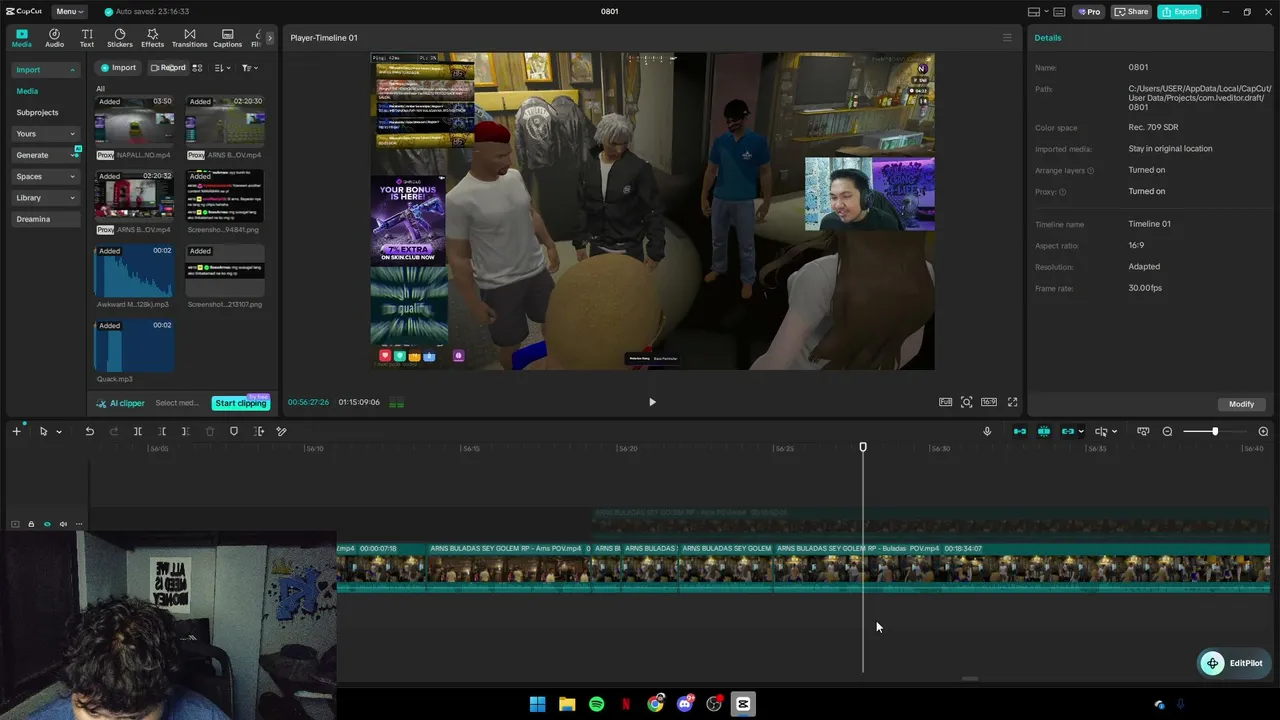1280x720 pixels.
Task: Enter fullscreen preview mode
Action: [x=1012, y=402]
